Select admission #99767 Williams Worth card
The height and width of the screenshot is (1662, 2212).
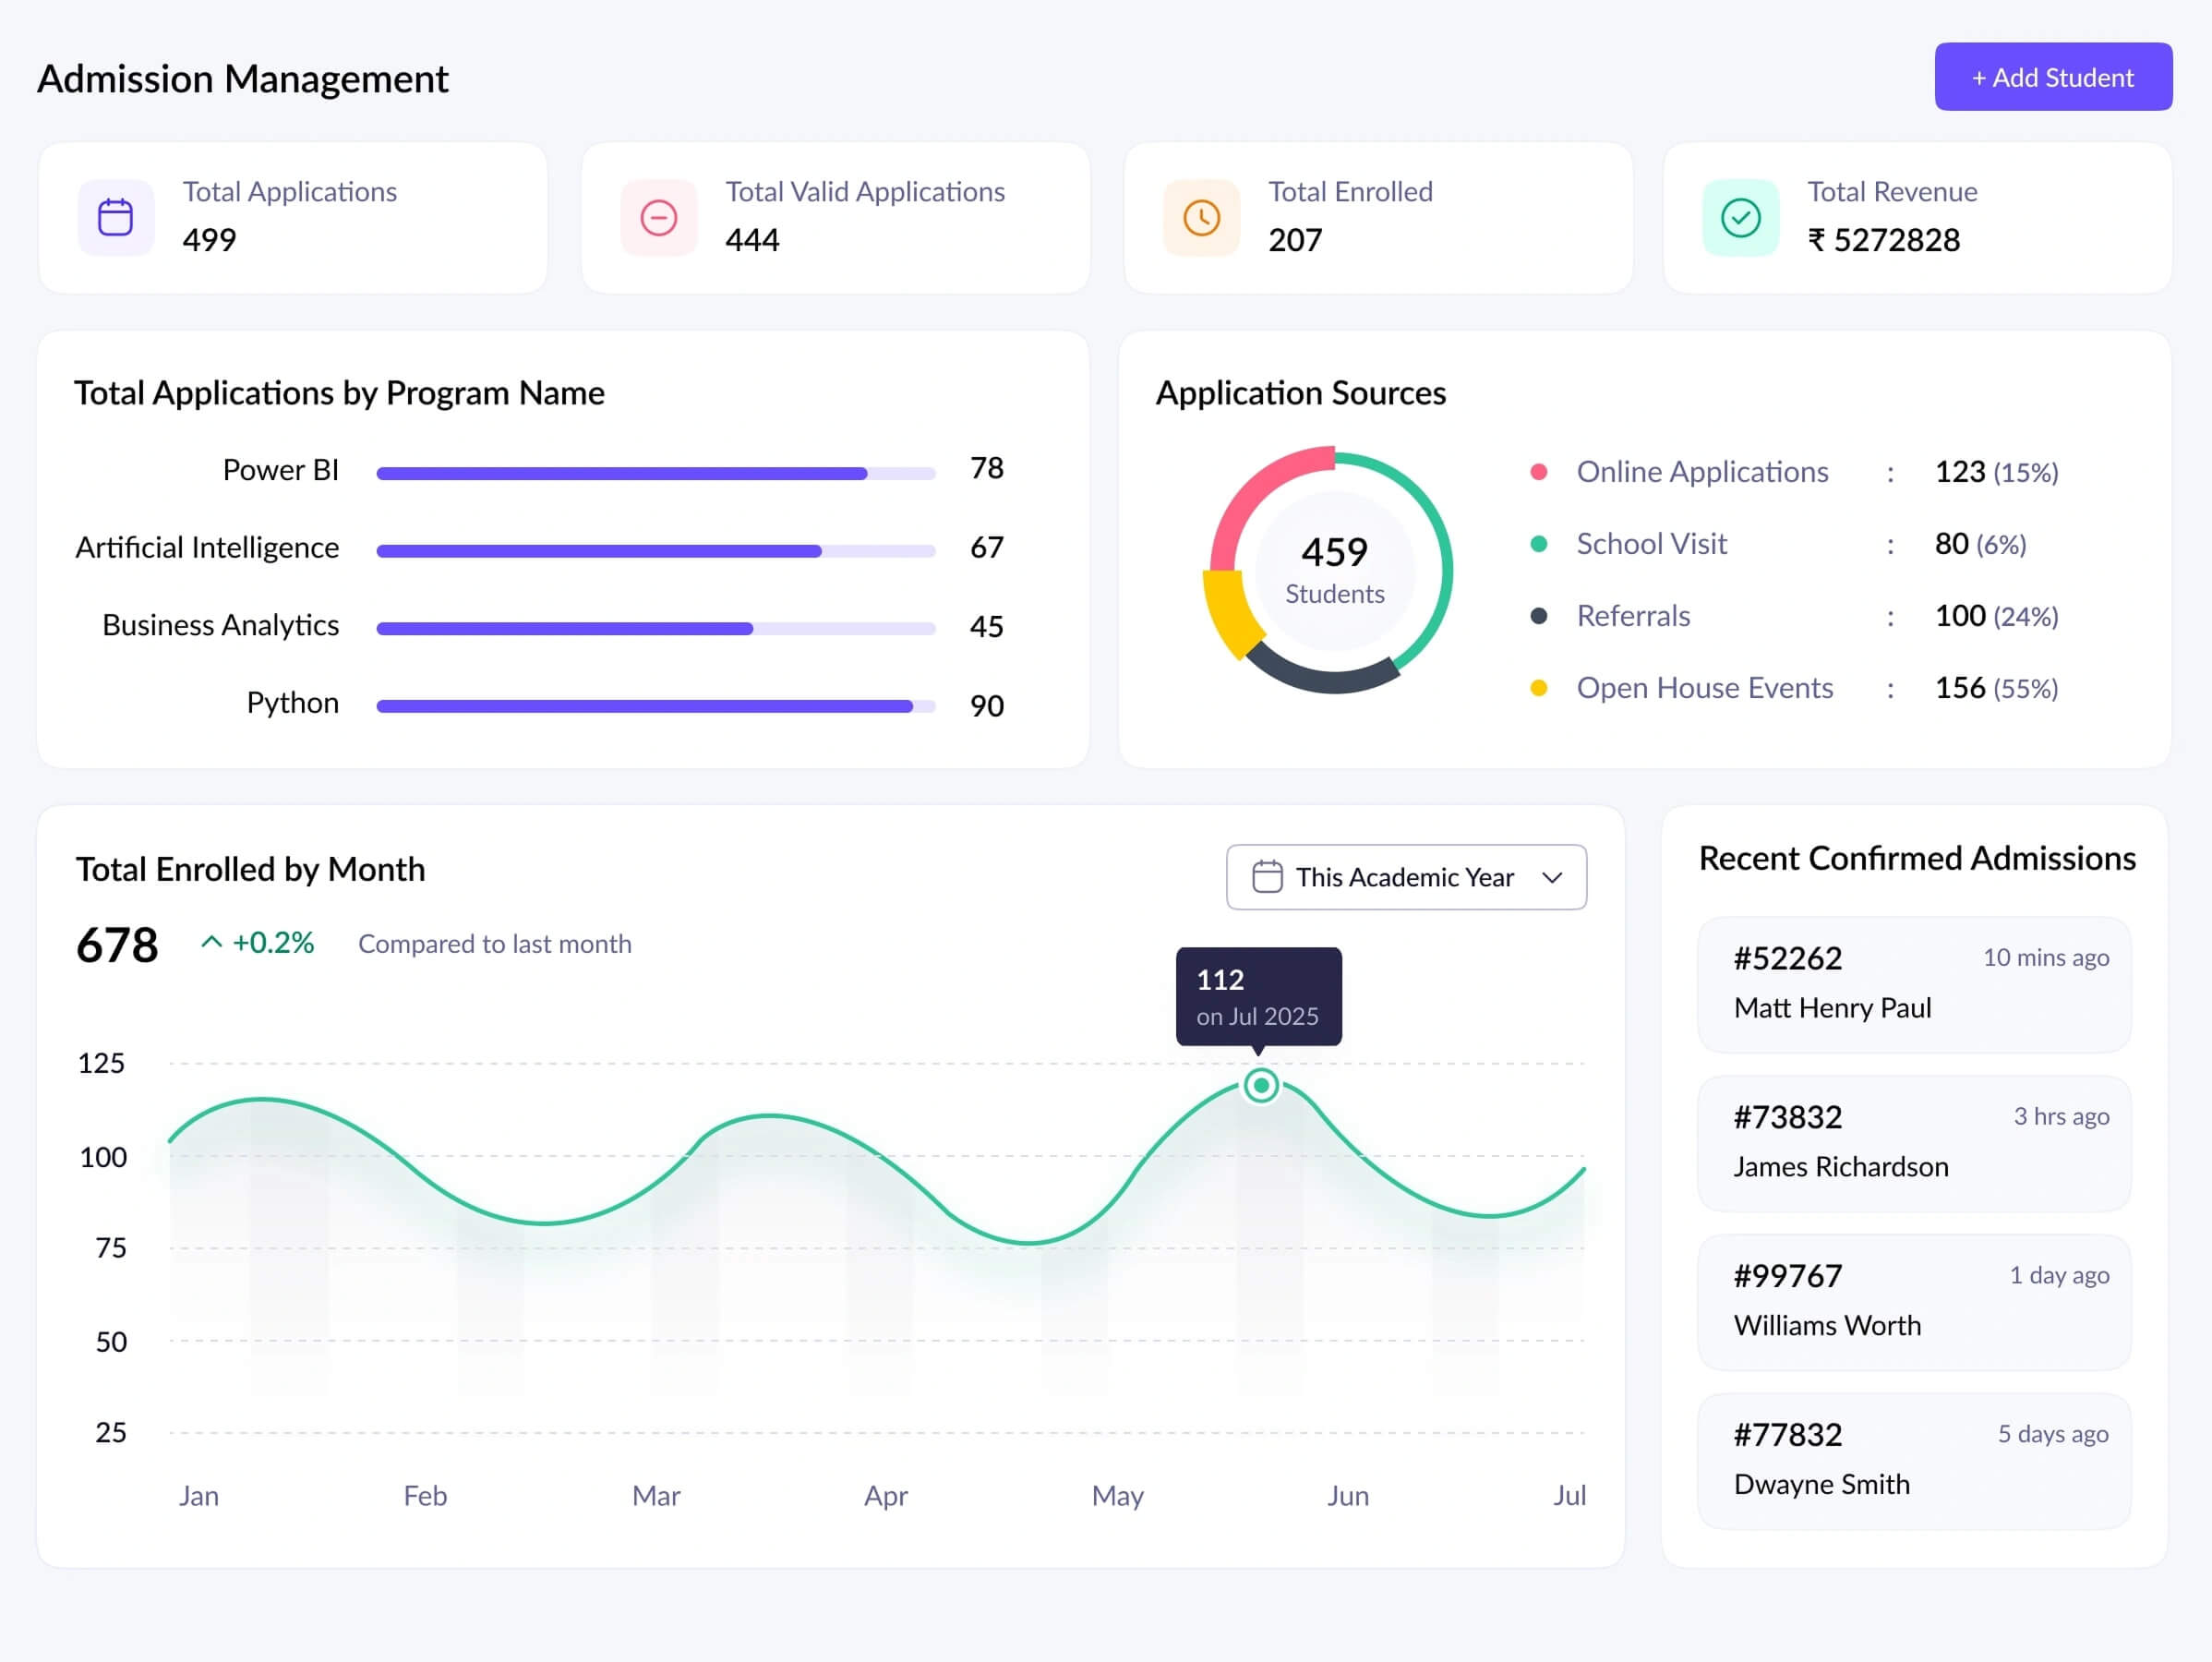point(1913,1301)
